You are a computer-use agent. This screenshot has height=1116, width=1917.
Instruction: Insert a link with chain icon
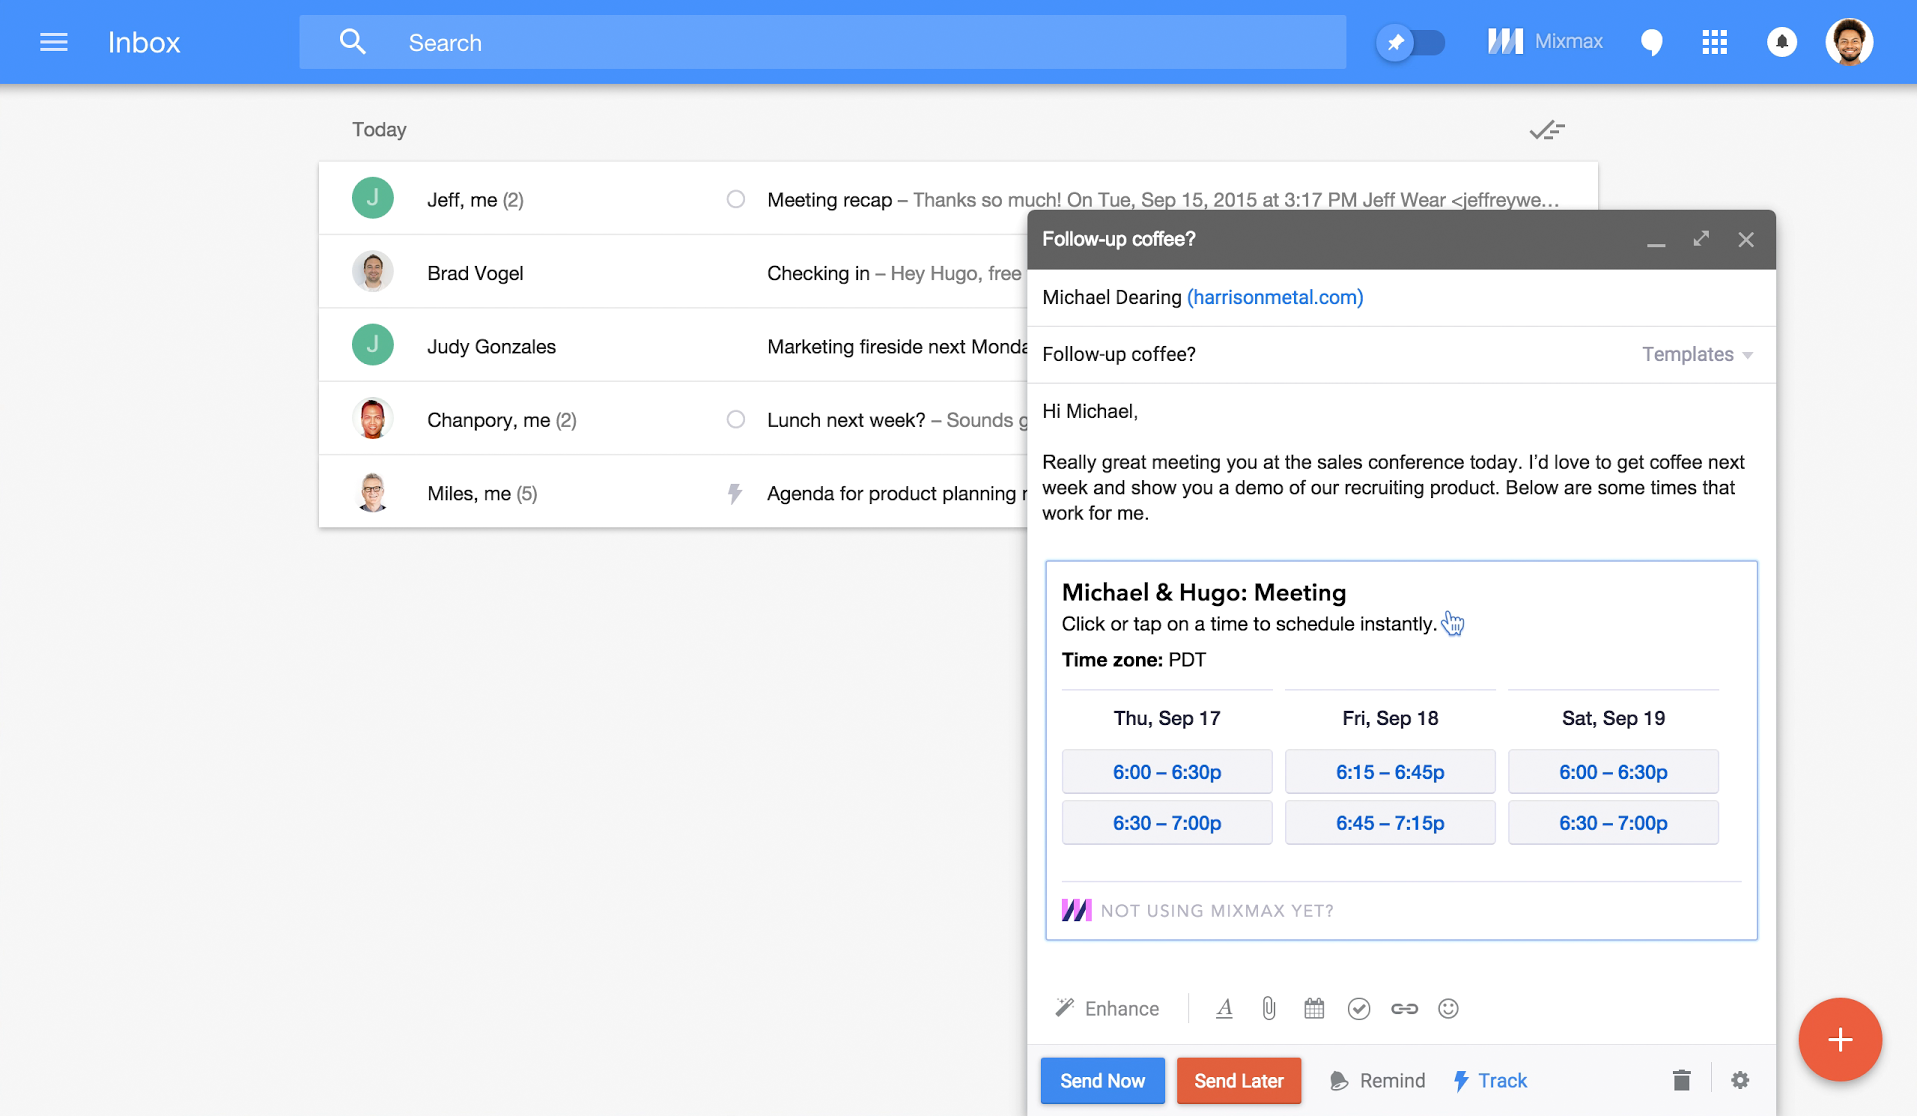click(1404, 1008)
